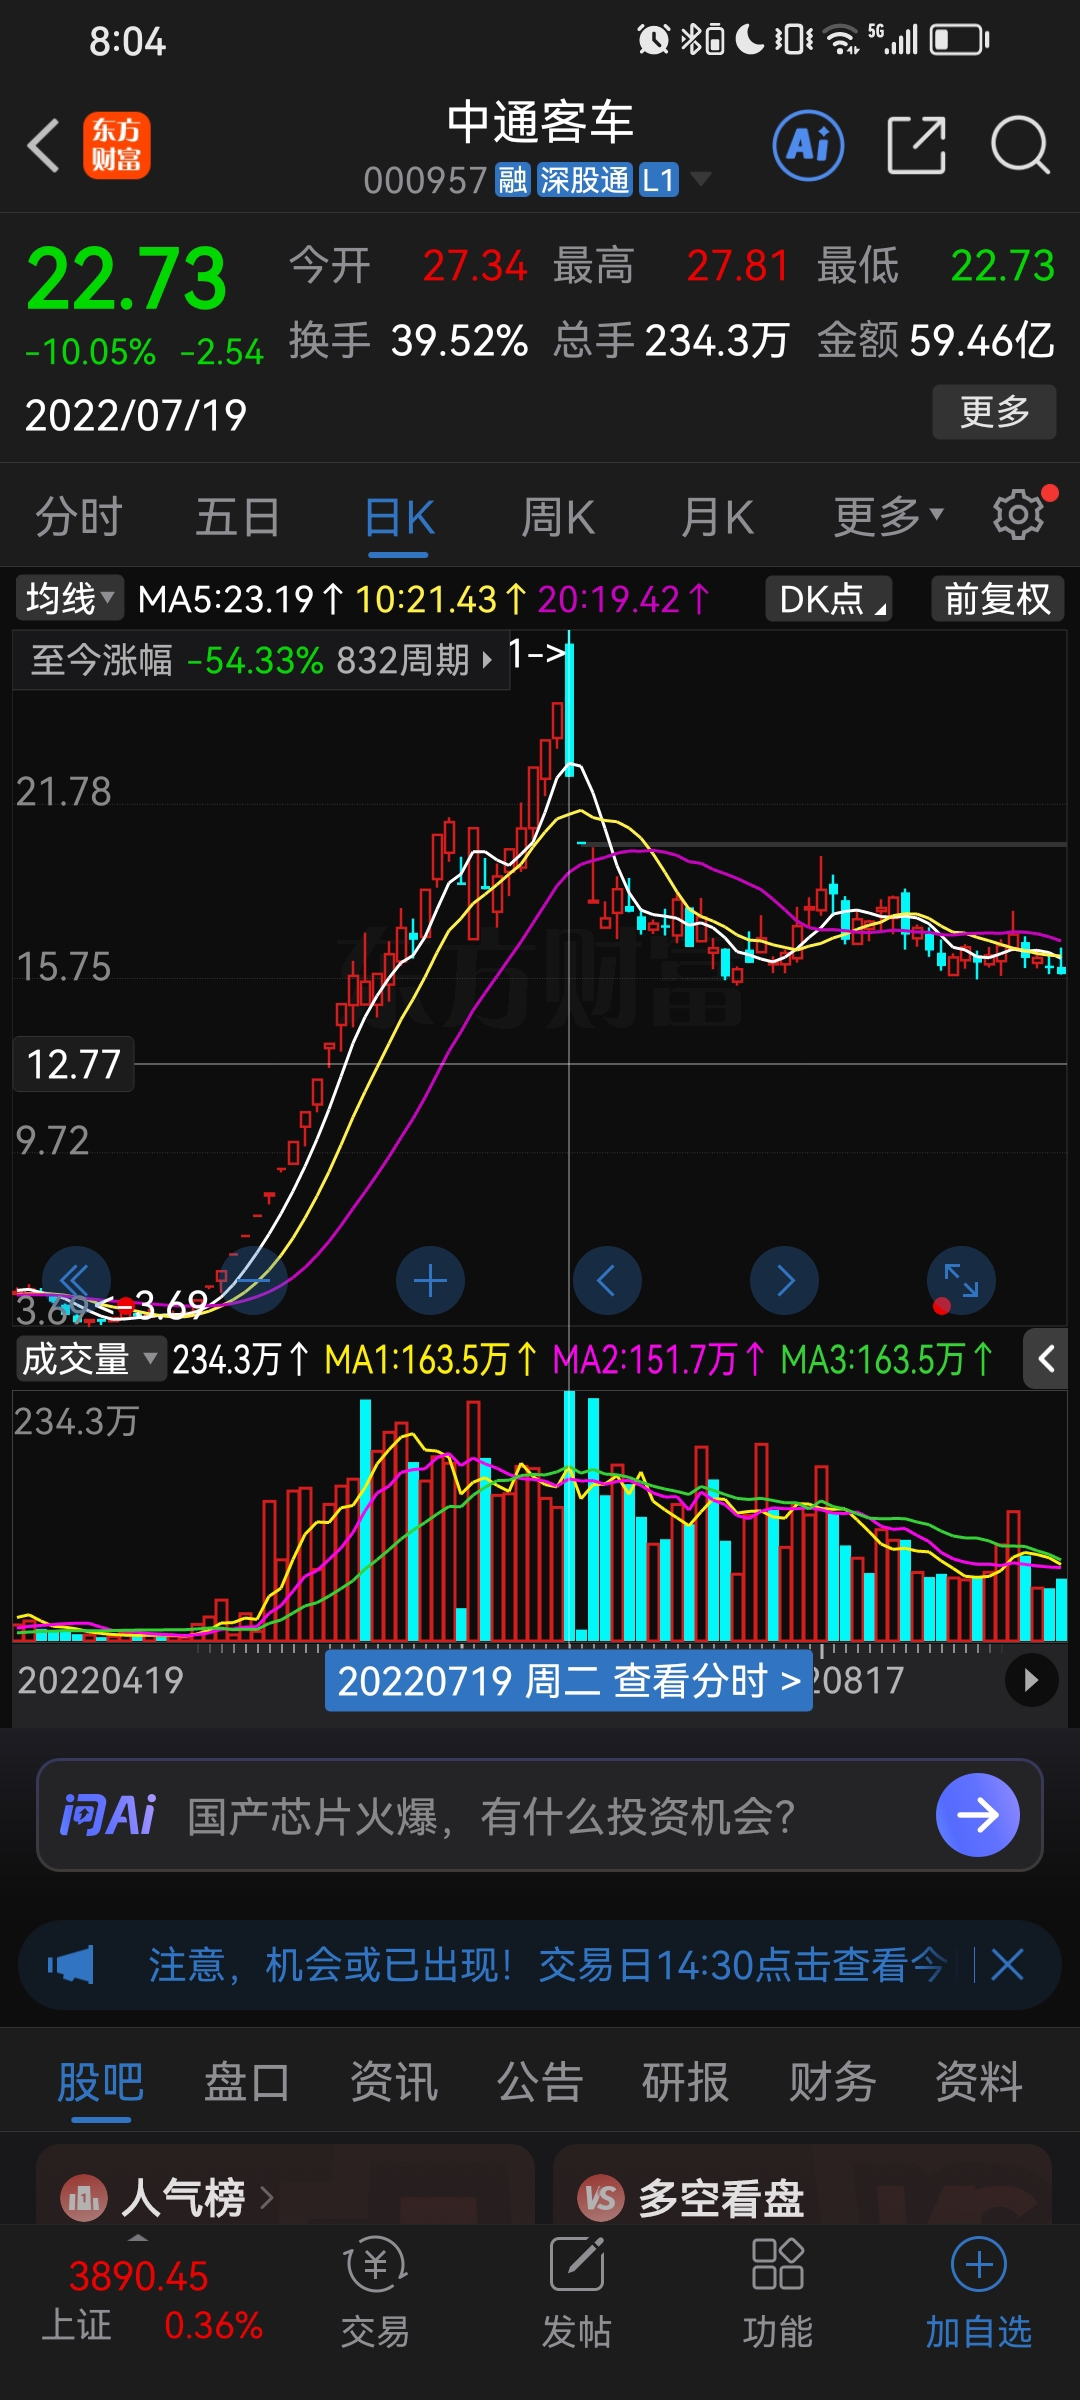Switch to 五日 chart tab

click(x=238, y=517)
